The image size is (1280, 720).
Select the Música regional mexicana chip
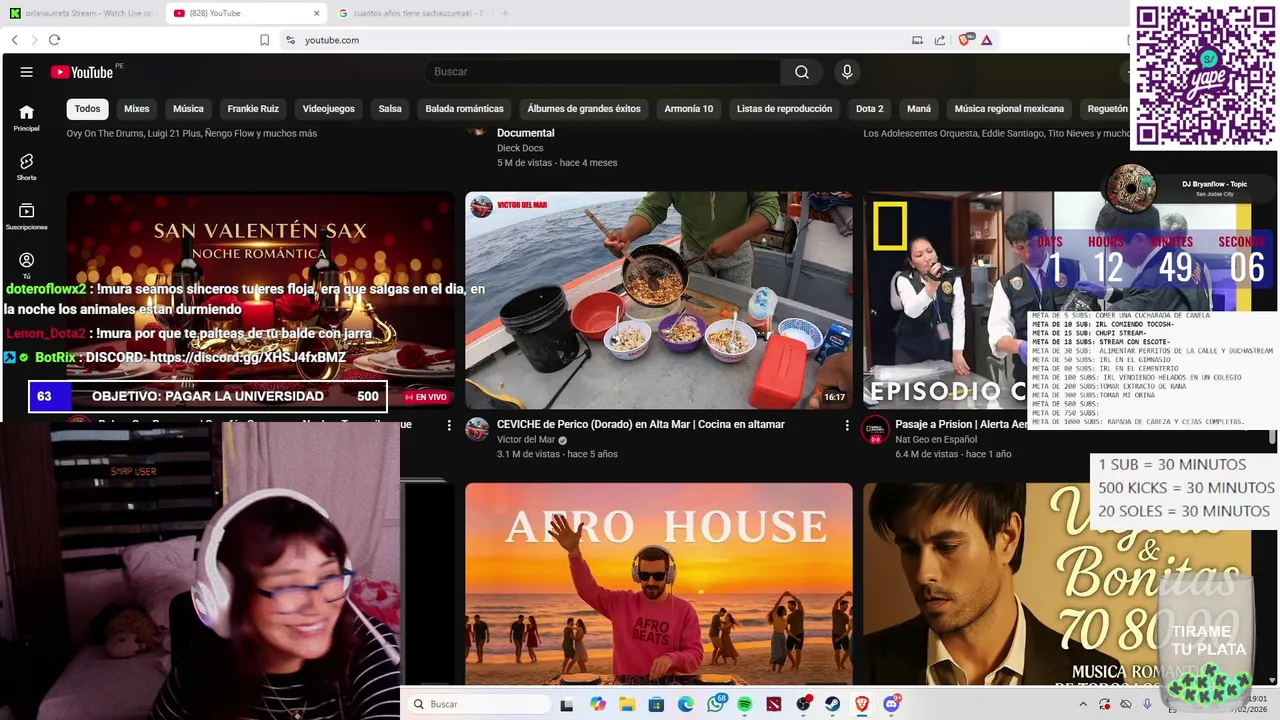coord(1009,109)
